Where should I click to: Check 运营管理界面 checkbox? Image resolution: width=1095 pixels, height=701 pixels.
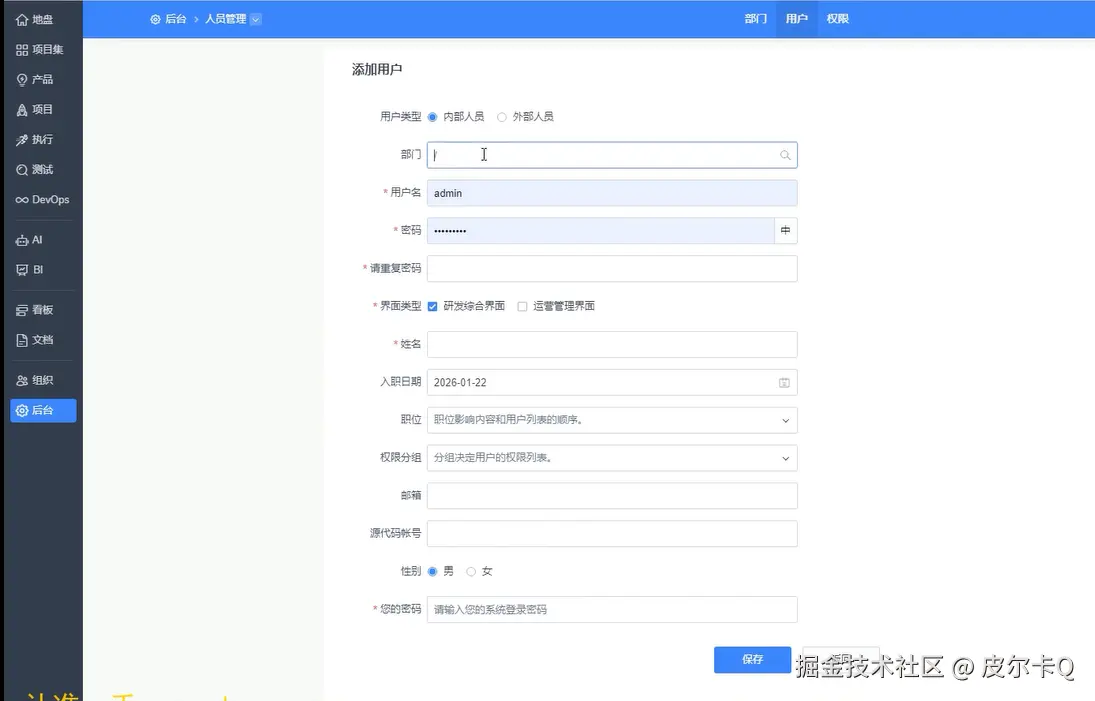tap(522, 307)
